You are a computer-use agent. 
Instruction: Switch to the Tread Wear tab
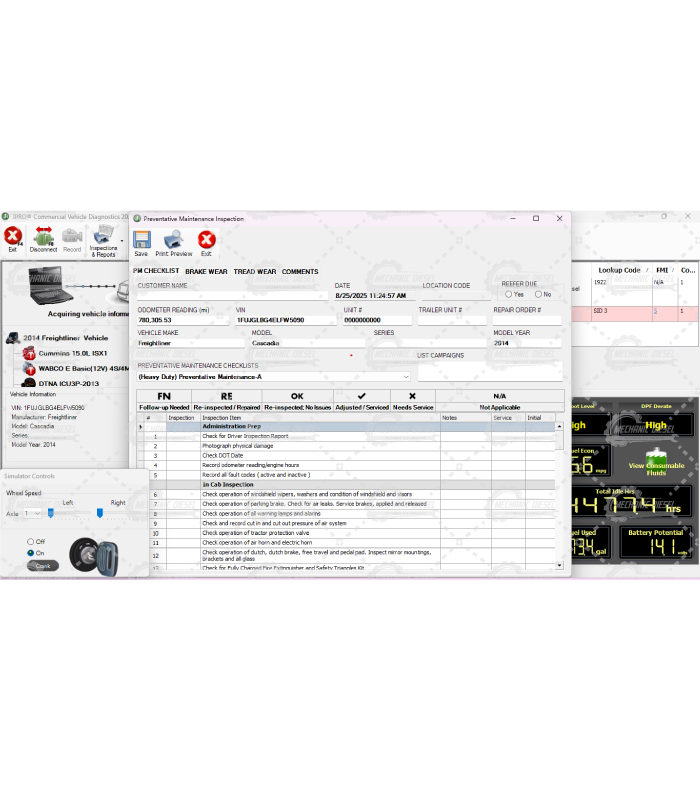(255, 271)
